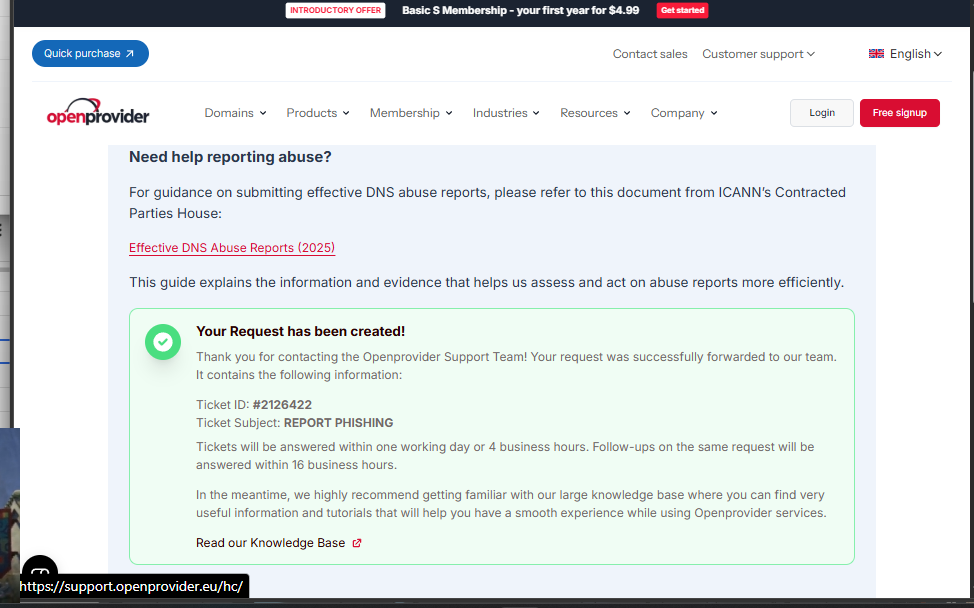Click the ticket ID #2126422
The width and height of the screenshot is (974, 608).
[282, 404]
